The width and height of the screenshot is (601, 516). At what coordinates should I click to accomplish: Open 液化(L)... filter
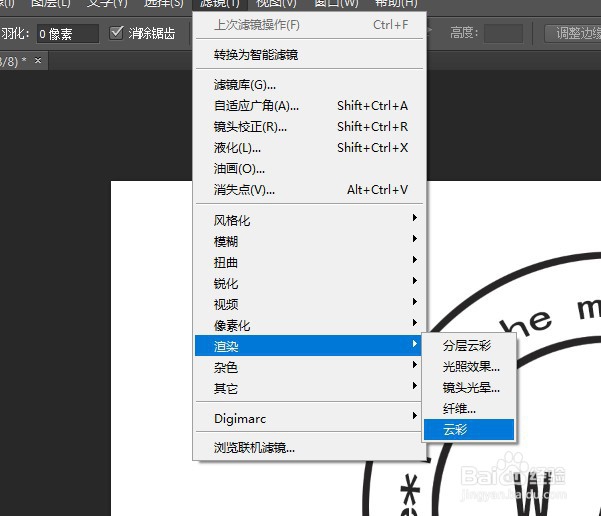point(309,148)
